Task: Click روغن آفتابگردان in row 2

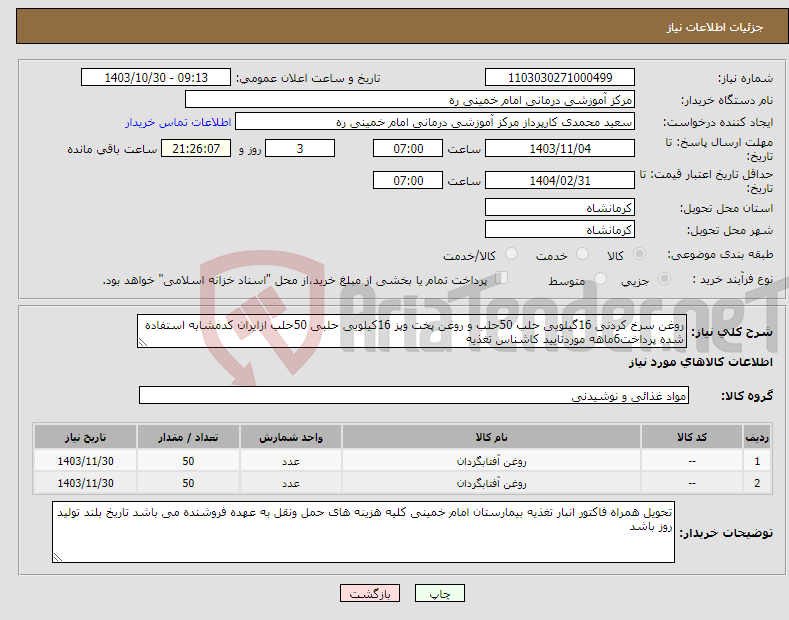Action: (x=491, y=483)
